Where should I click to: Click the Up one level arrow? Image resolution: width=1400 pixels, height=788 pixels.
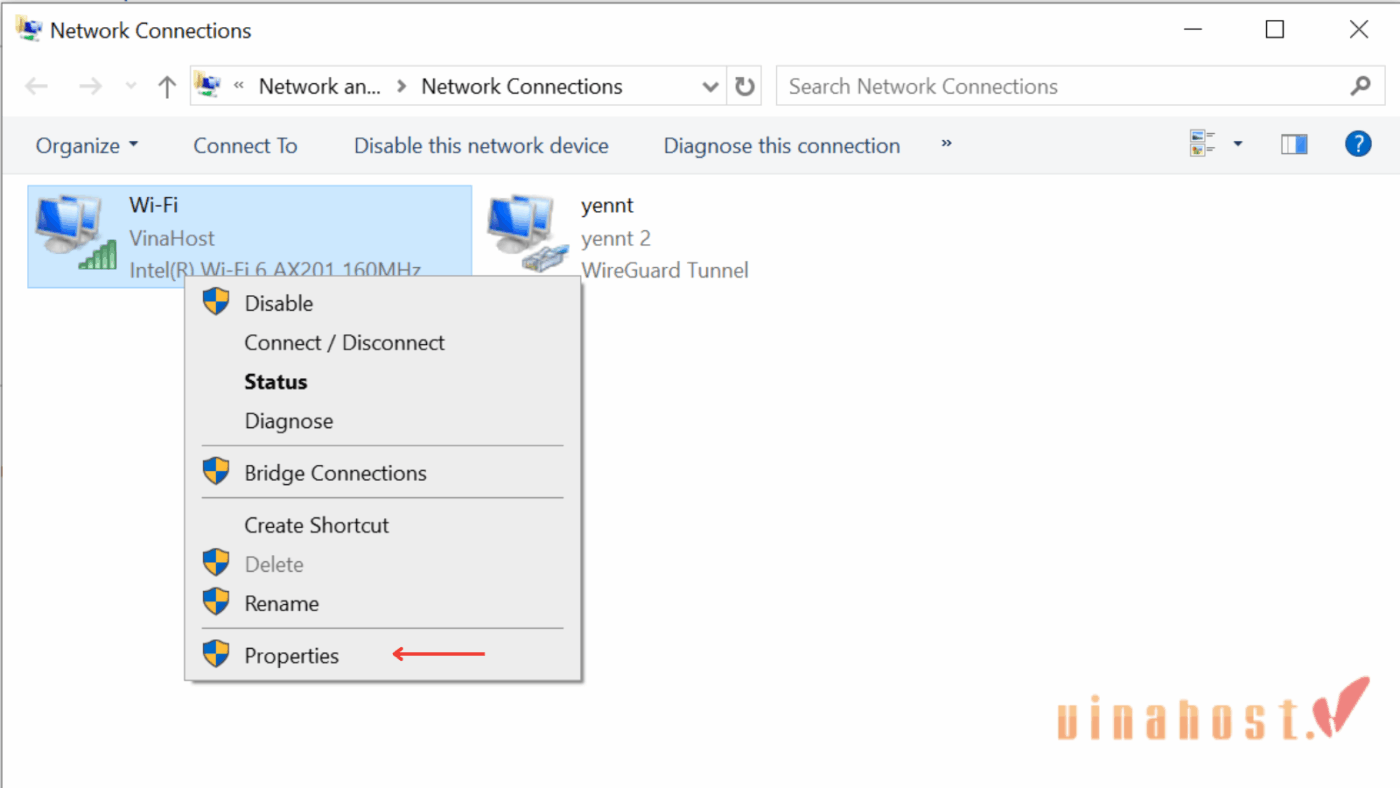pyautogui.click(x=167, y=87)
